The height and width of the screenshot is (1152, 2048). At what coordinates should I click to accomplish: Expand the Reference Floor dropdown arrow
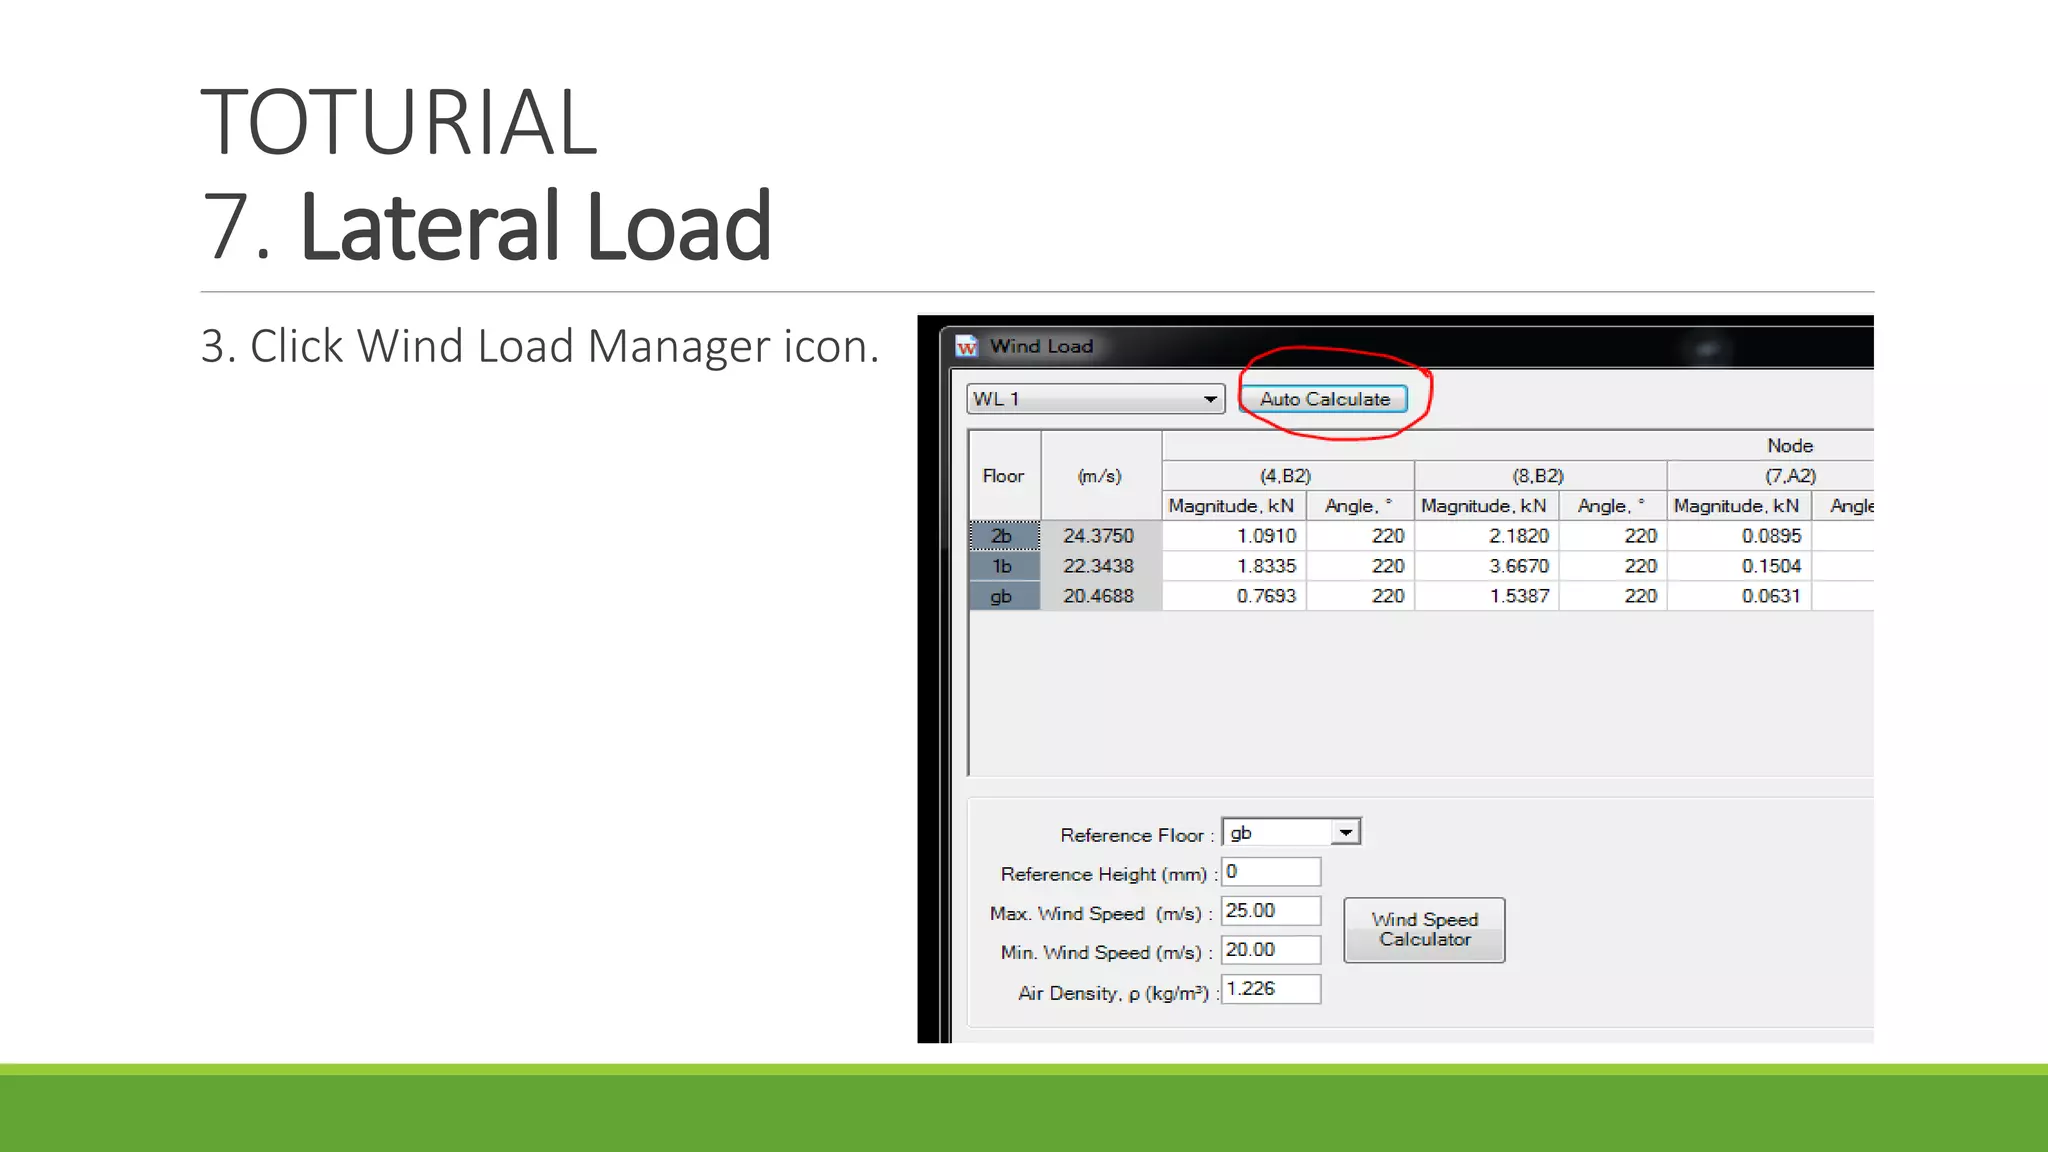[1346, 832]
